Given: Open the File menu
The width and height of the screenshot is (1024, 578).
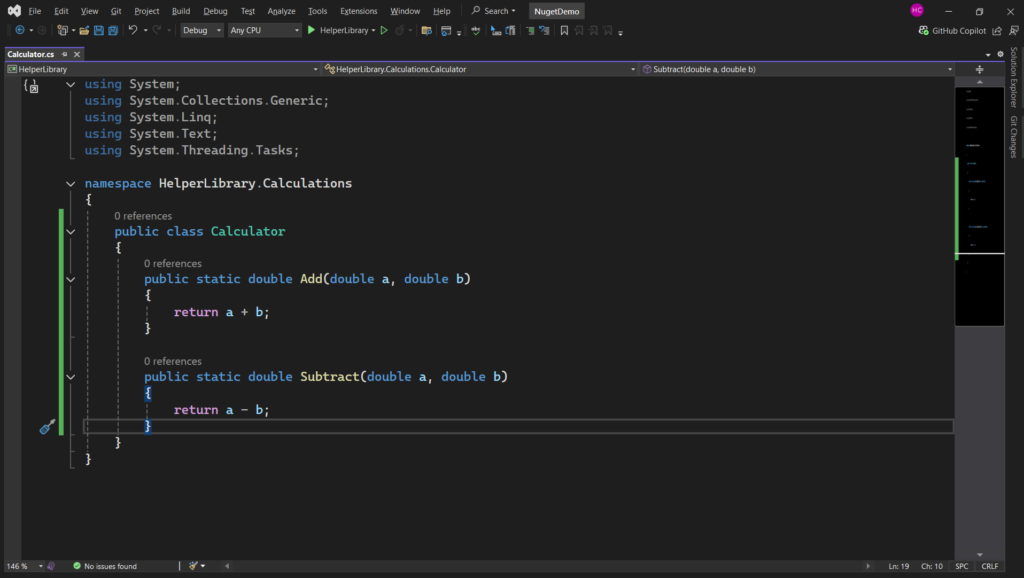Looking at the screenshot, I should point(35,11).
